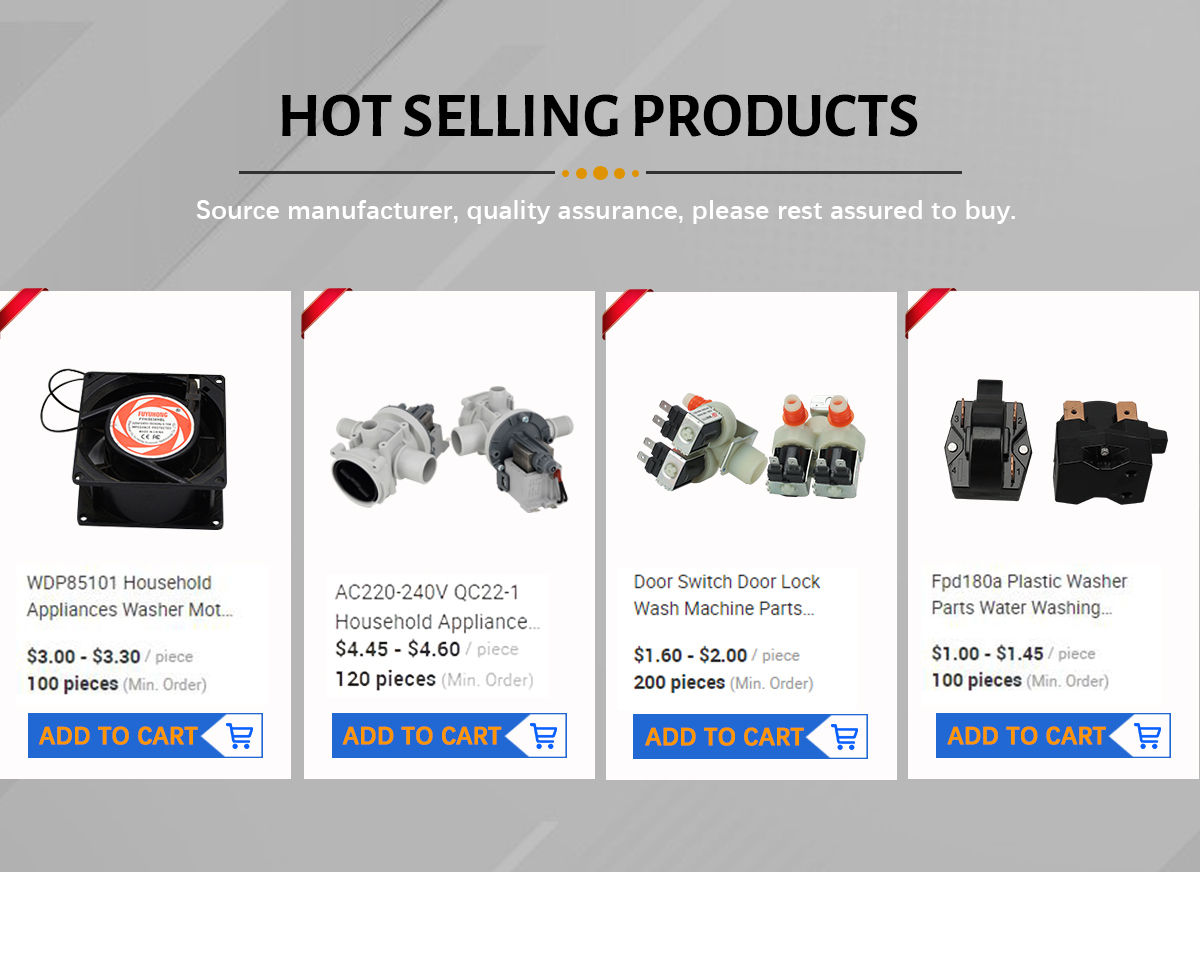Open Door Switch Door Lock title link
1200x963 pixels.
pyautogui.click(x=727, y=595)
